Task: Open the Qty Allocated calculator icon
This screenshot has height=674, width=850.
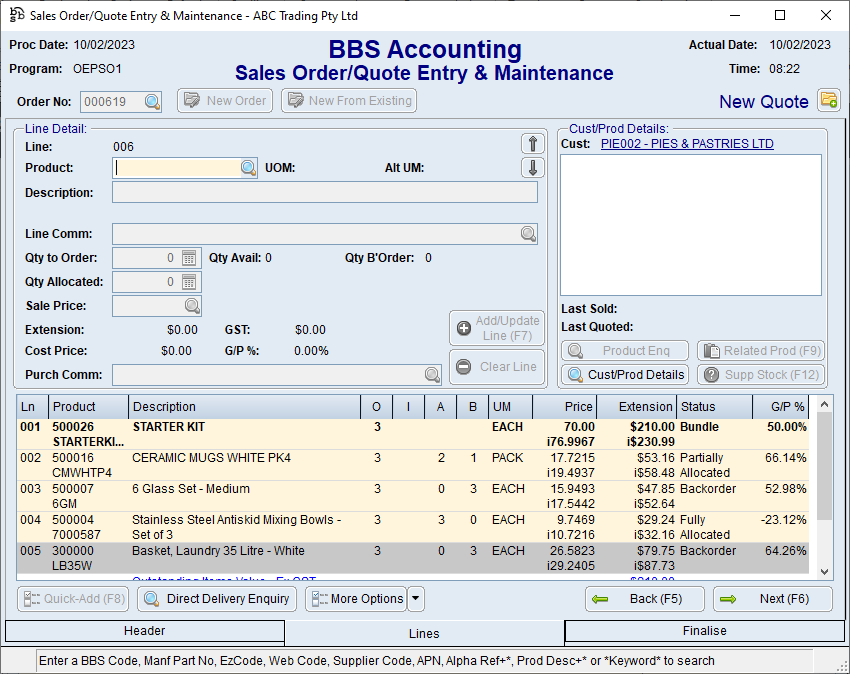Action: click(190, 282)
